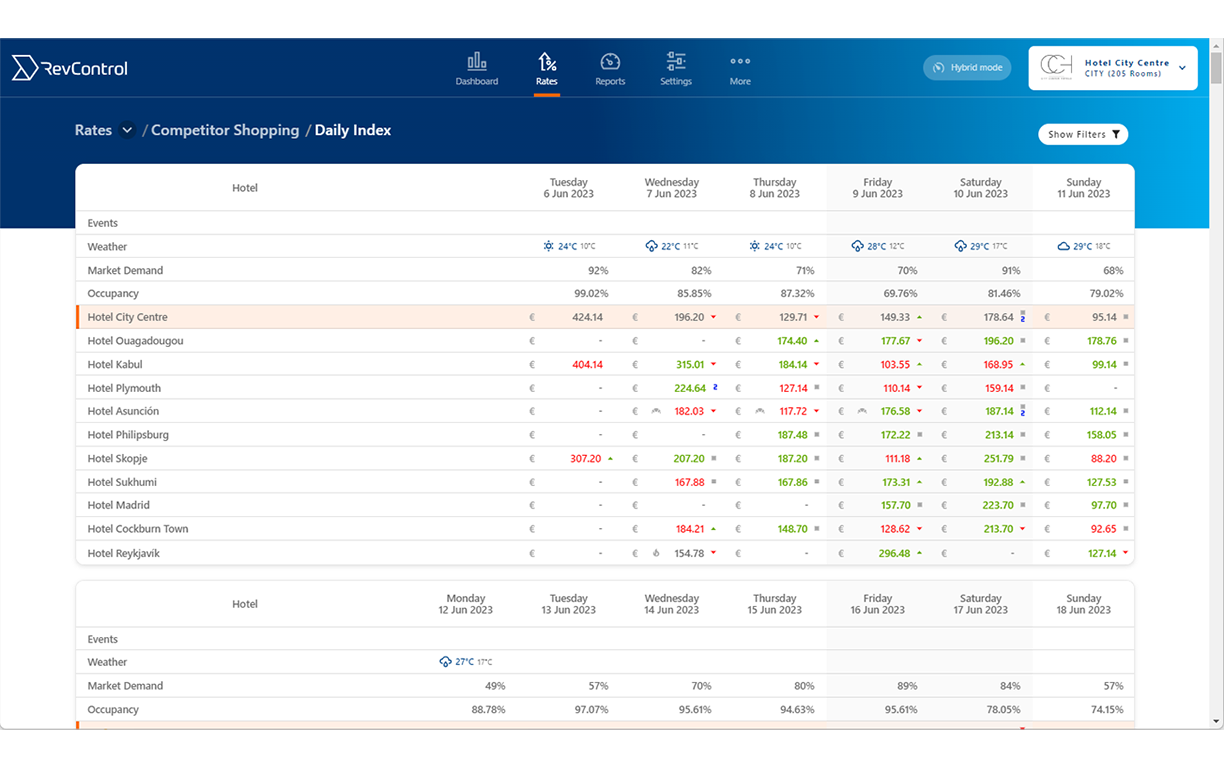This screenshot has width=1224, height=768.
Task: Click the Show Filters button
Action: (1082, 133)
